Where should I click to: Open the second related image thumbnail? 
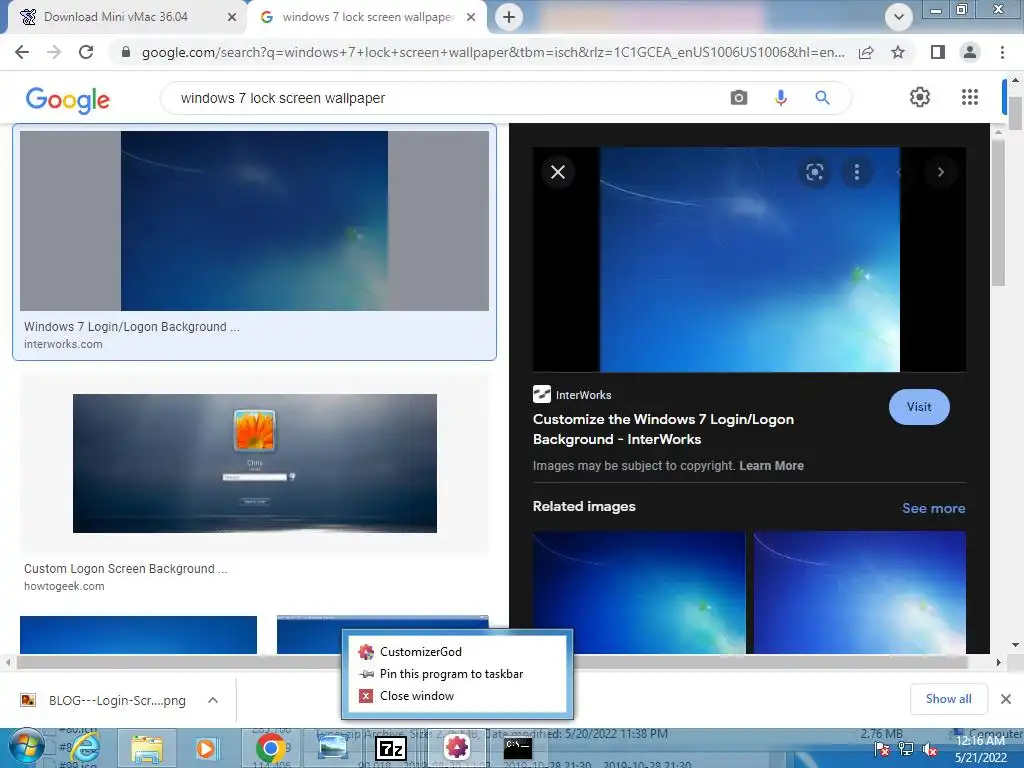[x=859, y=592]
